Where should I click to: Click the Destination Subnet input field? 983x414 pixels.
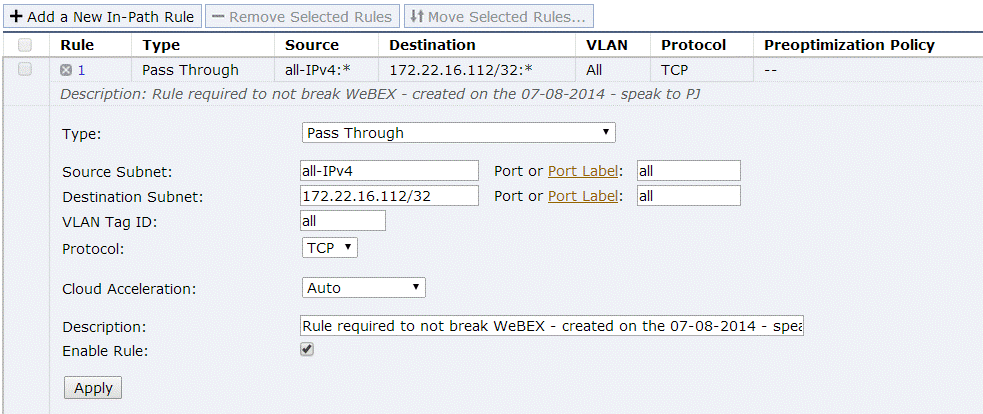(389, 196)
